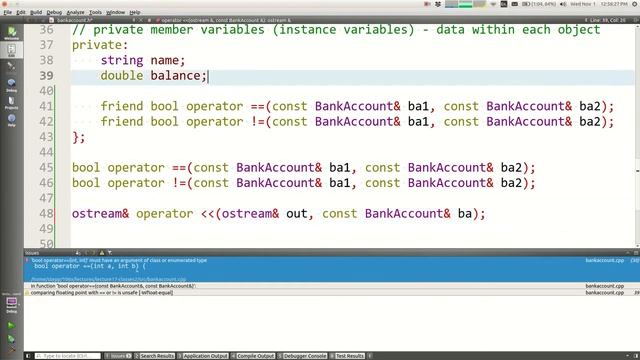
Task: Click the volume icon in system tray
Action: click(563, 4)
